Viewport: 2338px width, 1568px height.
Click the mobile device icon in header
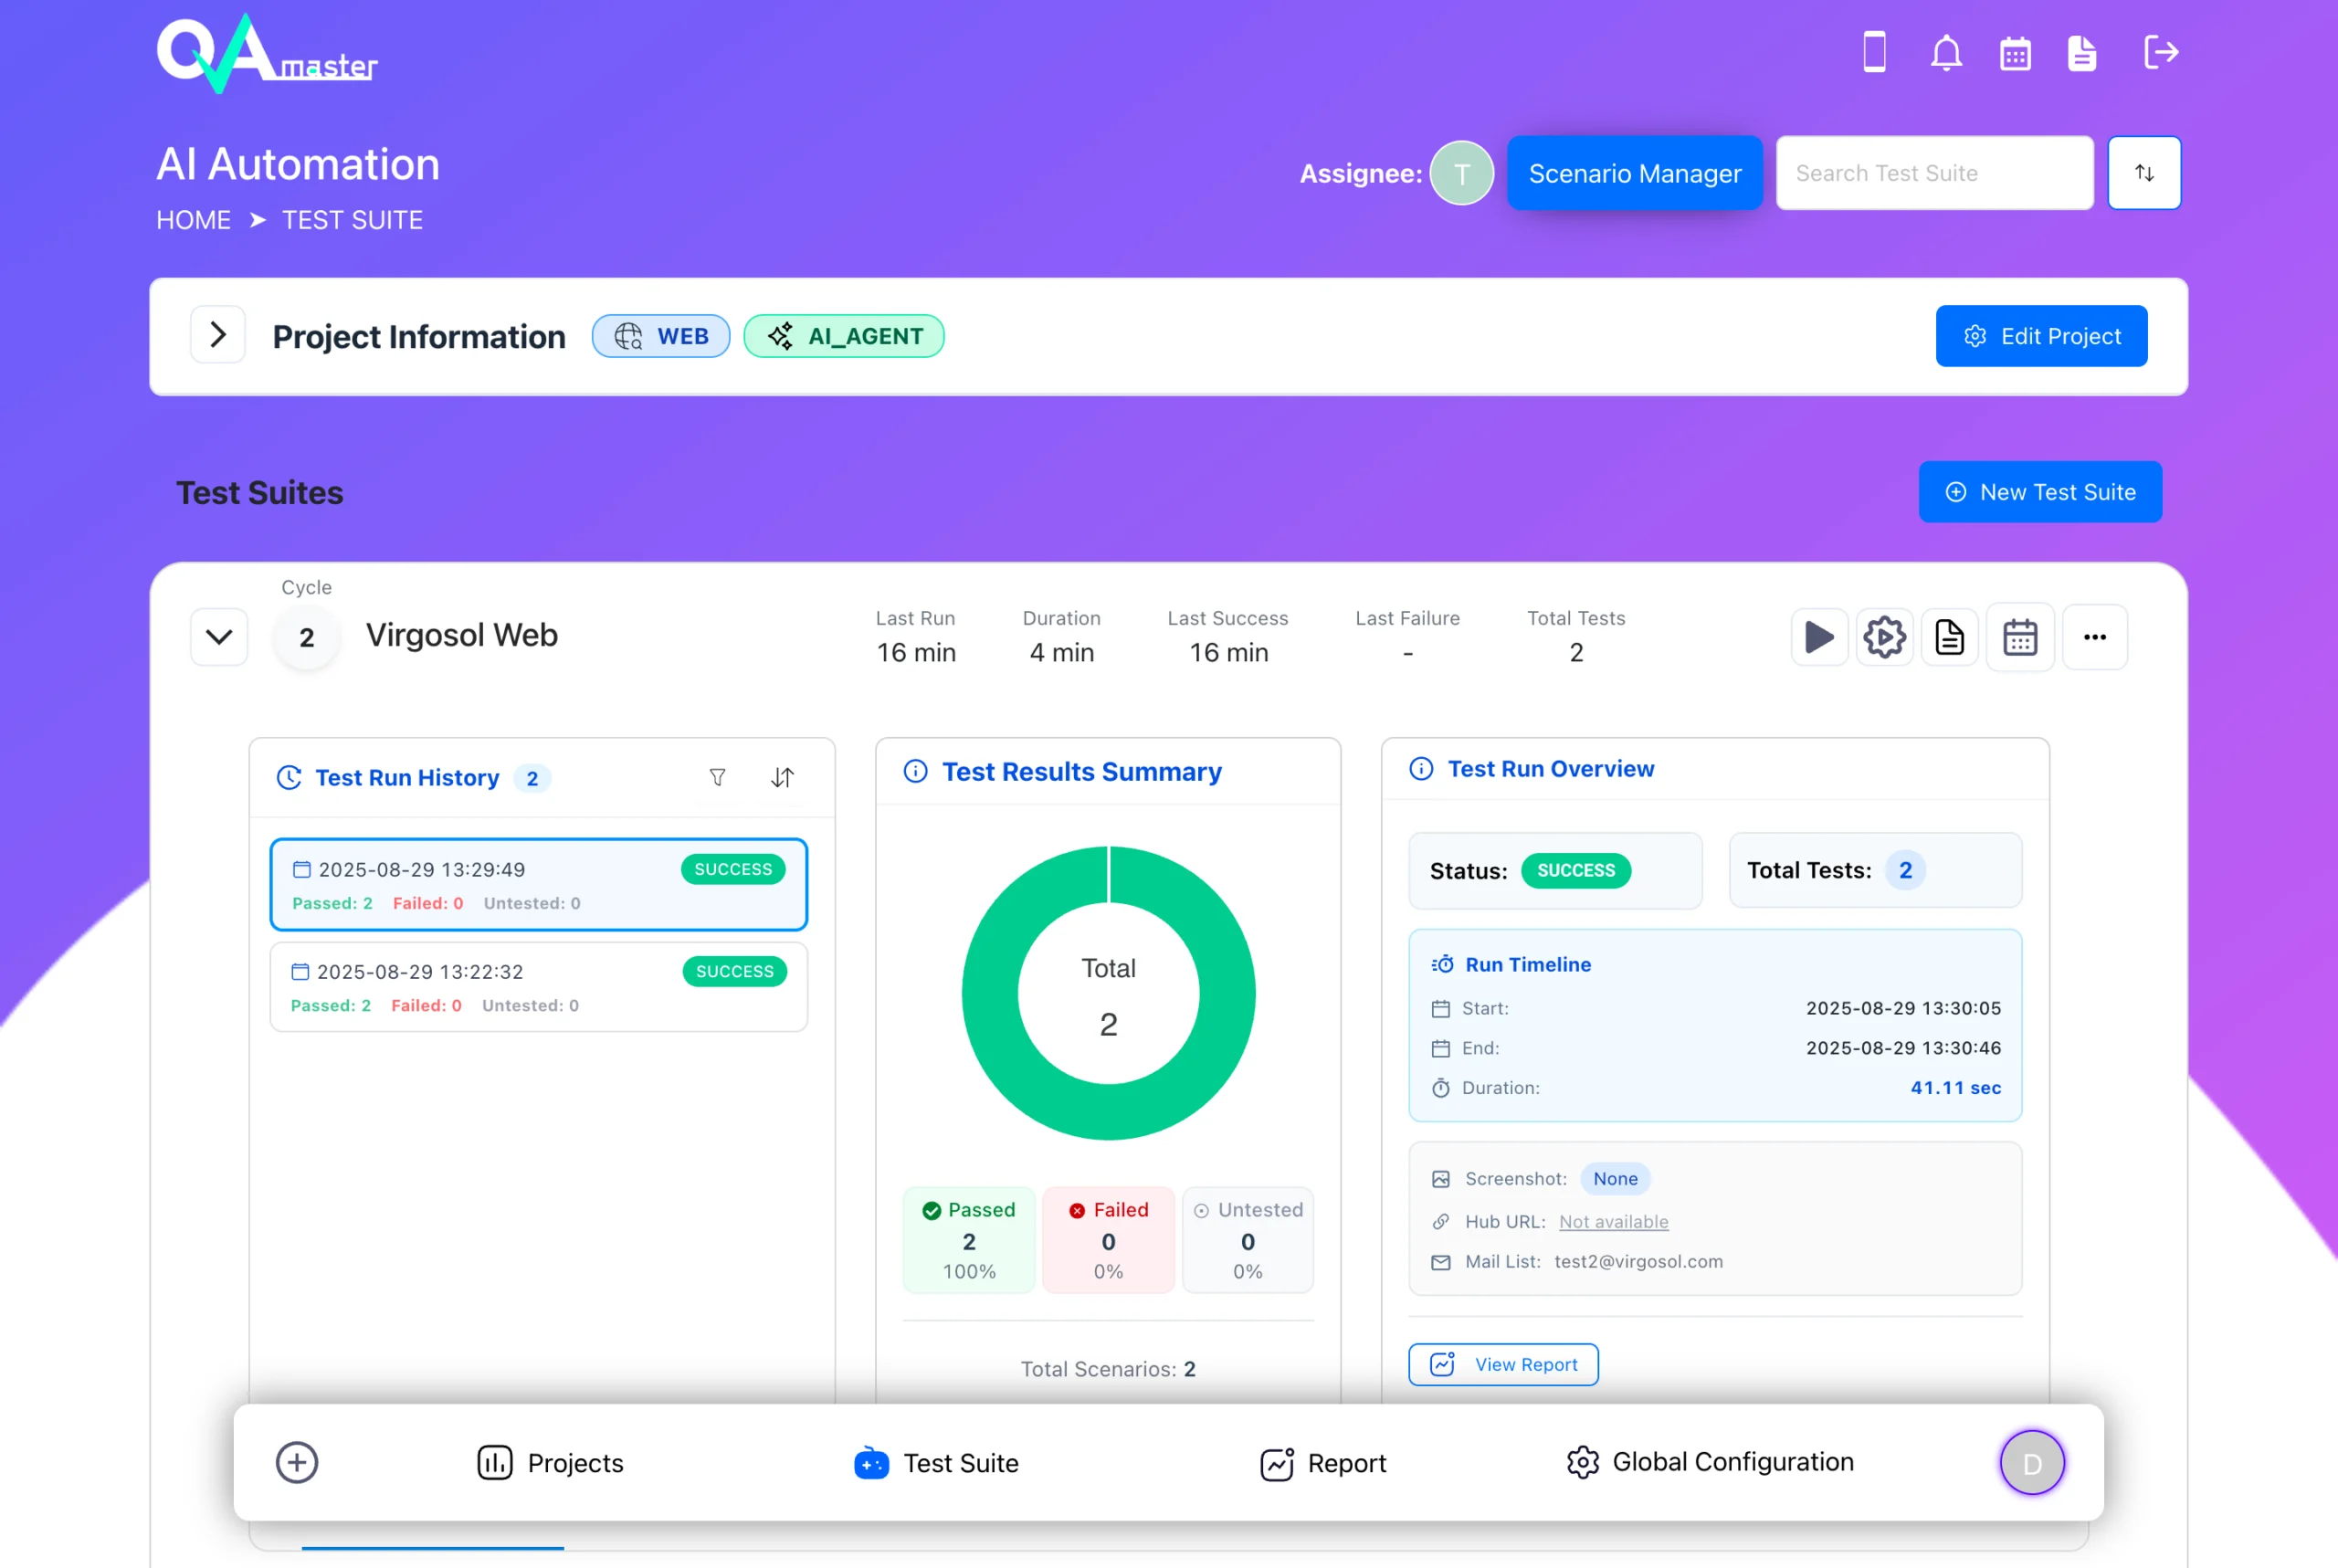(1874, 53)
